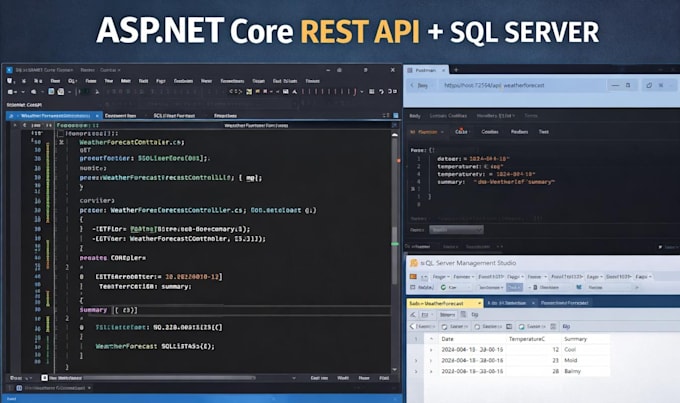This screenshot has width=680, height=403.
Task: Click the letter A icon in Visual Studio toolbar
Action: (294, 92)
